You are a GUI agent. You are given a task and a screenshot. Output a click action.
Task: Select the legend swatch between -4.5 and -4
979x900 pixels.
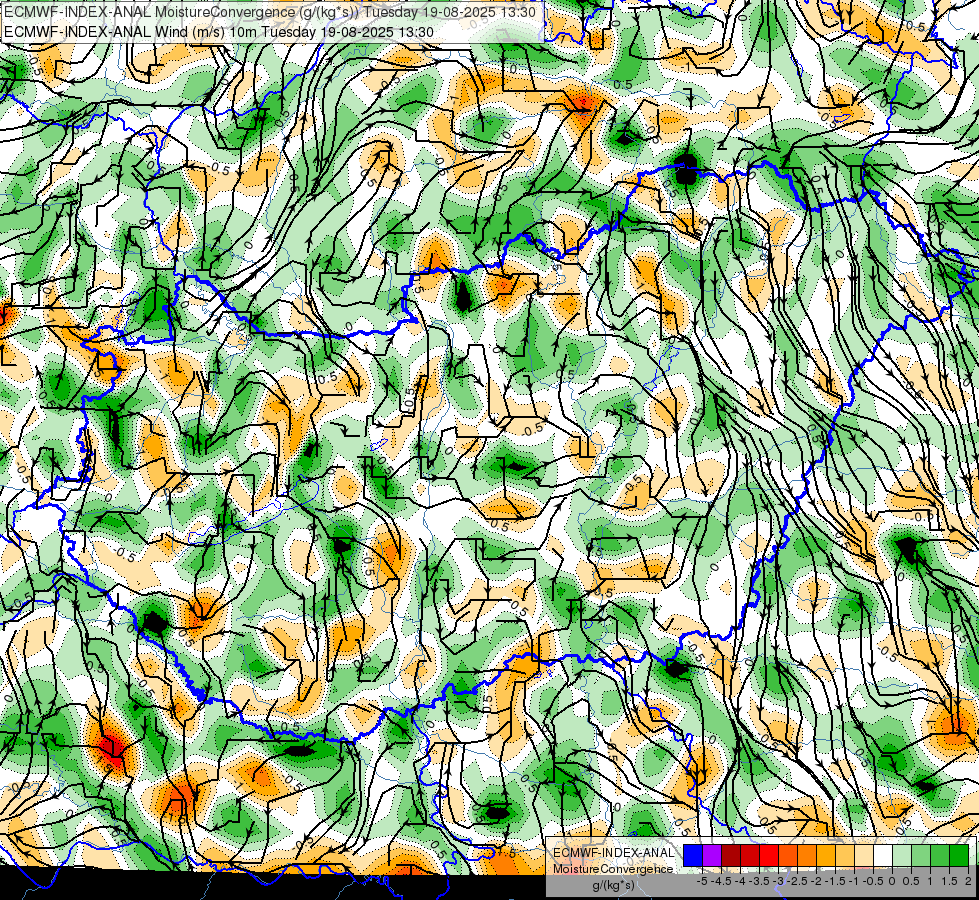coord(731,856)
